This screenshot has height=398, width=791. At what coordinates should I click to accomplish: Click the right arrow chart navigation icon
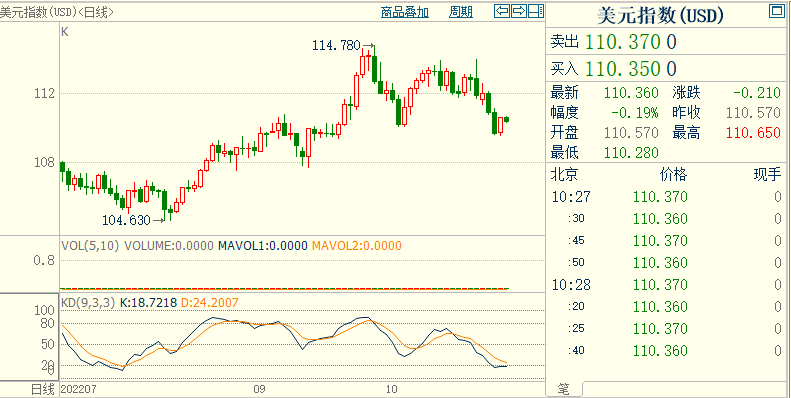(519, 11)
